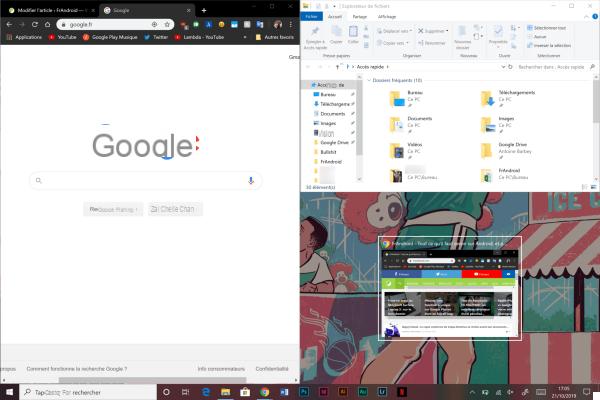
Task: Click the Google search input field
Action: [x=145, y=180]
